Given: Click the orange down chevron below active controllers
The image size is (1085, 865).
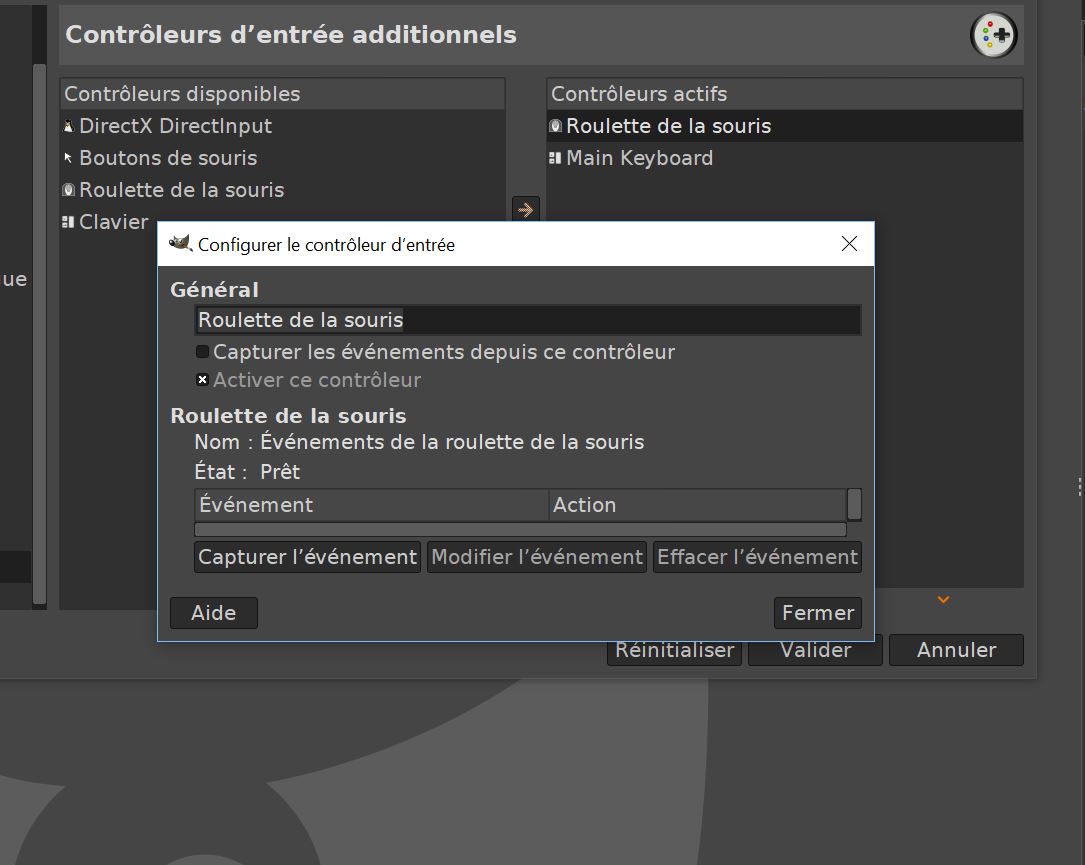Looking at the screenshot, I should click(943, 599).
